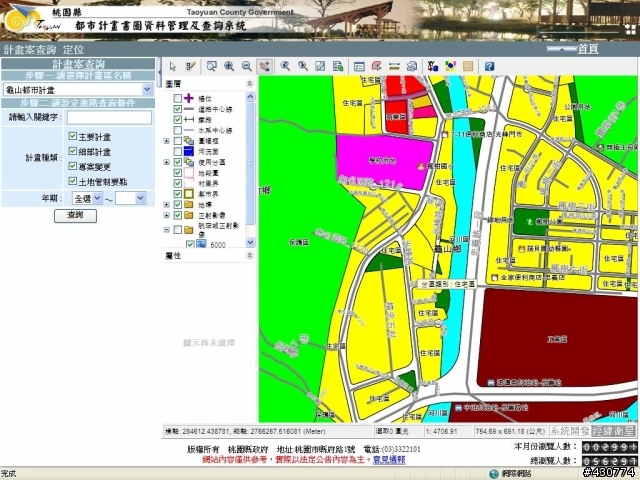Click the sidebar collapse handle left of toolbar
640x480 pixels.
coord(159,72)
